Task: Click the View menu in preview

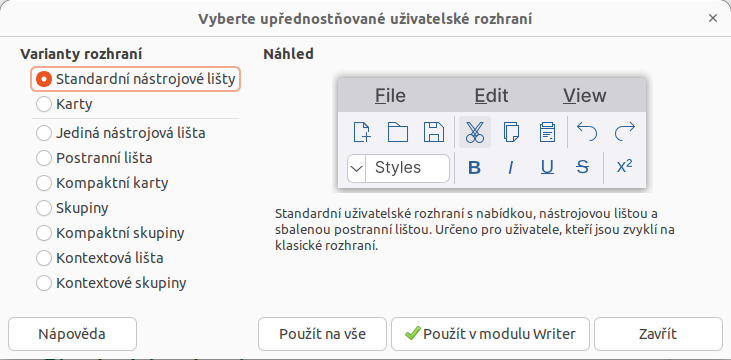Action: click(585, 96)
